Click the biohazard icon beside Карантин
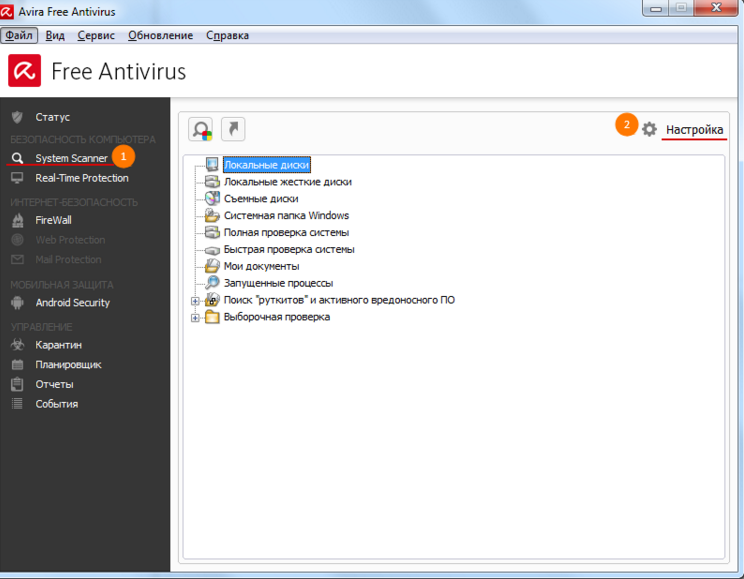Viewport: 744px width, 579px height. click(18, 345)
